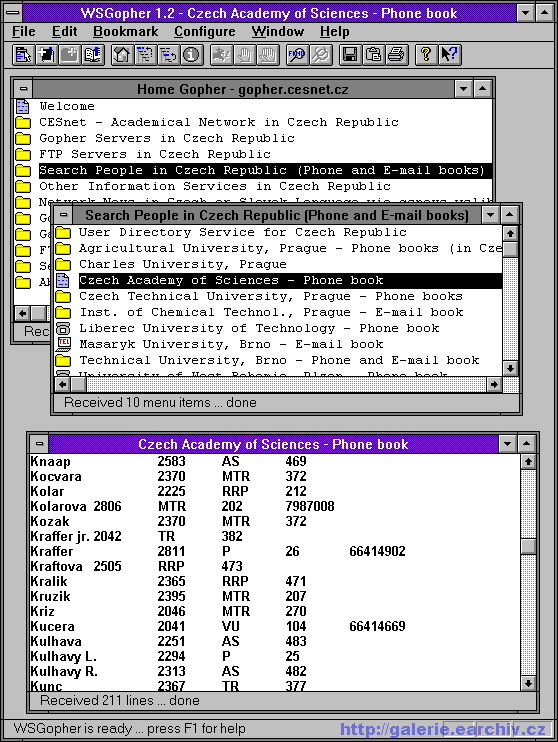This screenshot has height=742, width=558.
Task: Click folder icon beside Technical University, Brno
Action: [63, 361]
